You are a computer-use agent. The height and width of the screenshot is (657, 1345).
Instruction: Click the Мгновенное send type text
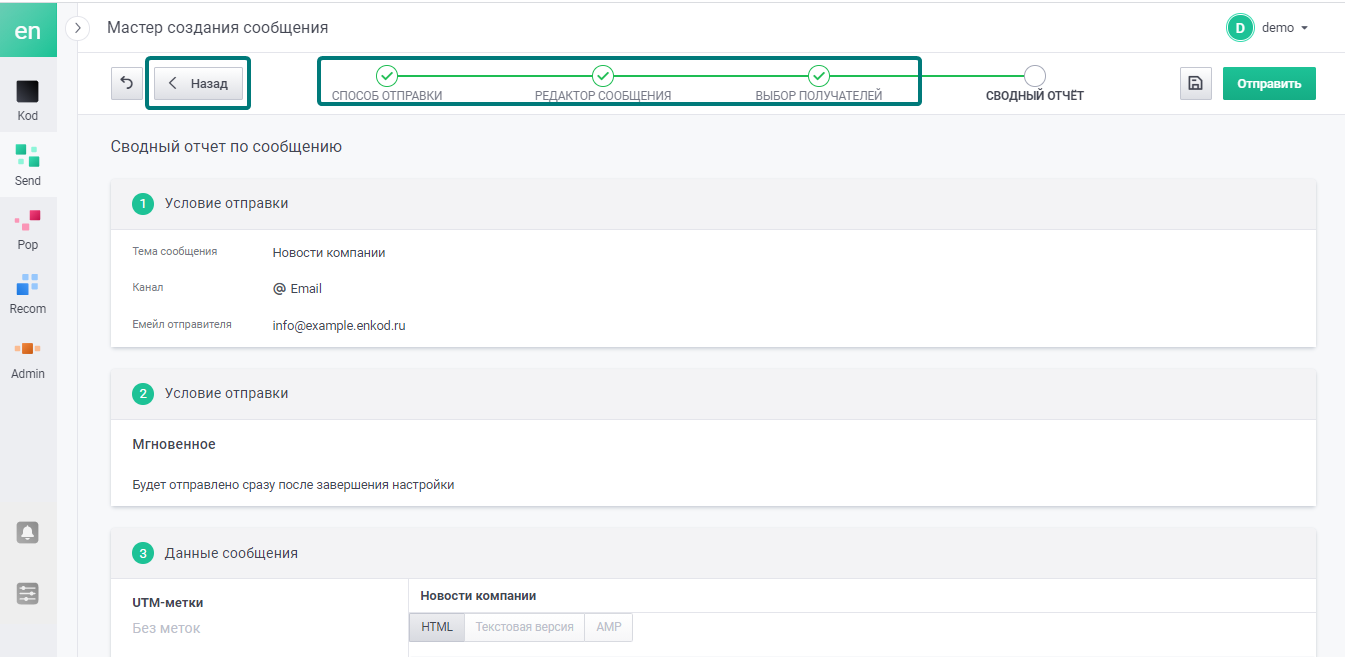pyautogui.click(x=174, y=444)
